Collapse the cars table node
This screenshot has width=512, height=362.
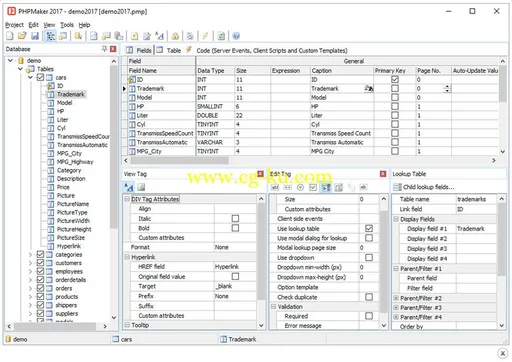[30, 77]
